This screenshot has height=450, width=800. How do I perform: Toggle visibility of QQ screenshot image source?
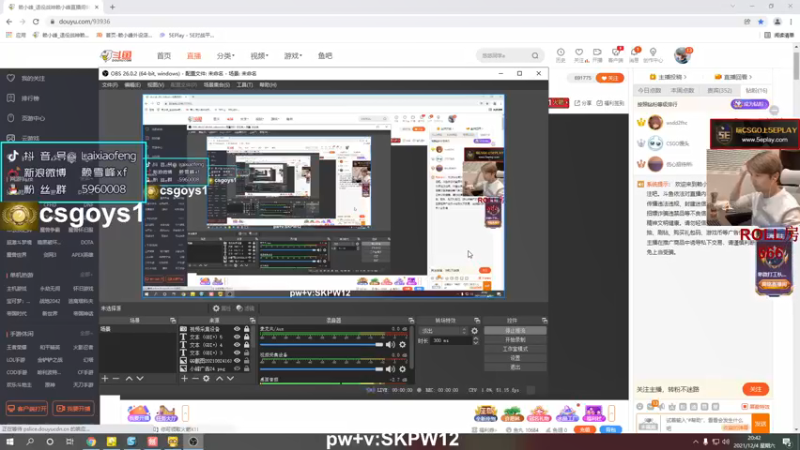click(237, 361)
